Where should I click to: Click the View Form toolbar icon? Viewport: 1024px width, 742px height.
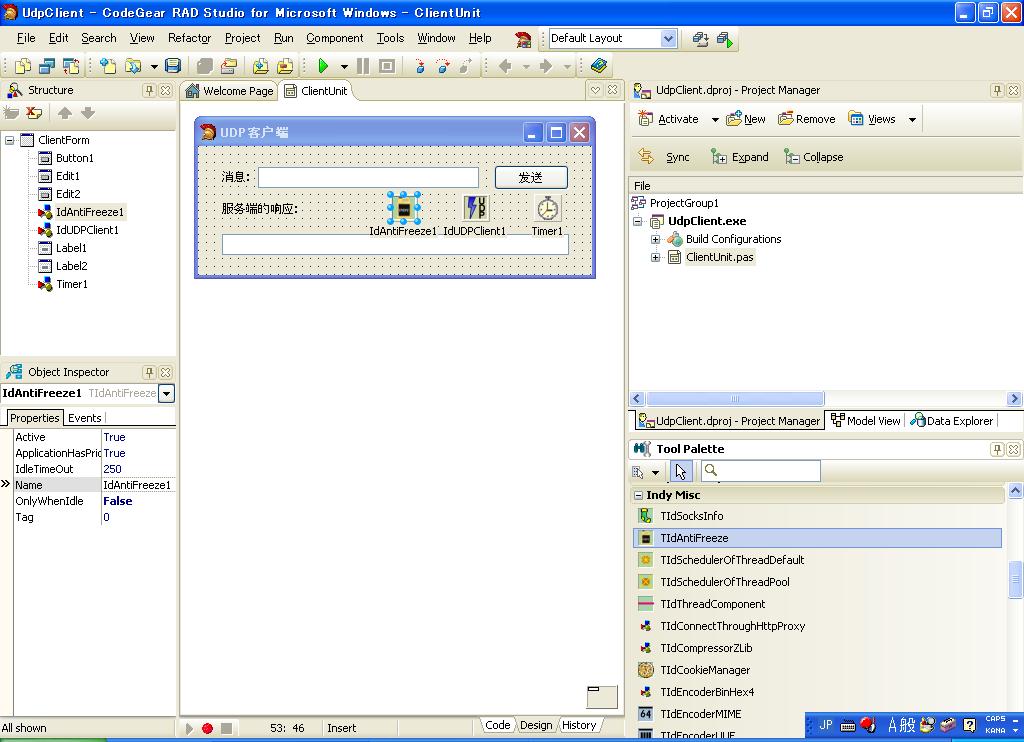coord(47,66)
